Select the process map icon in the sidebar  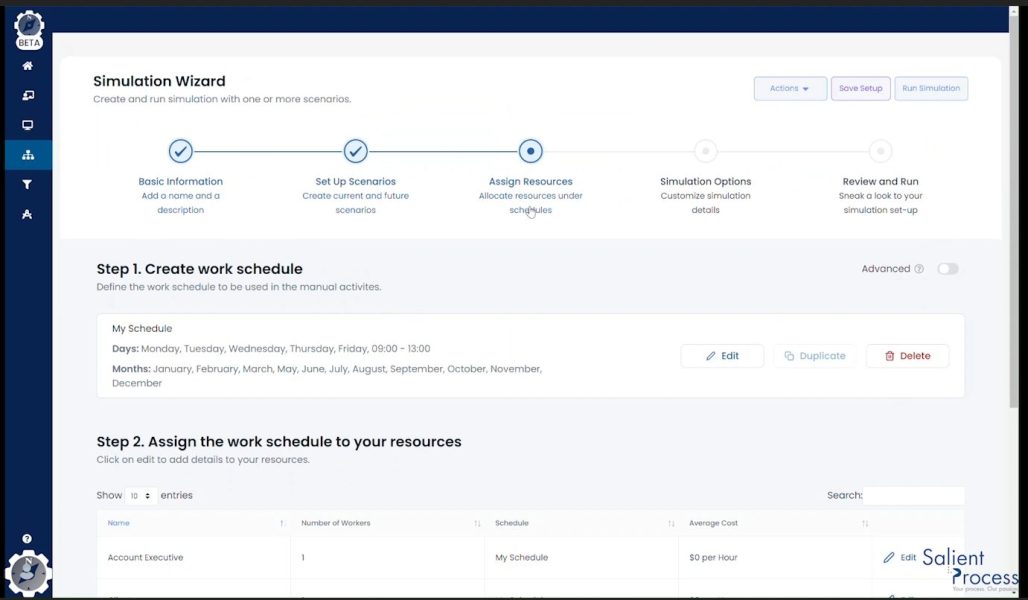(27, 214)
